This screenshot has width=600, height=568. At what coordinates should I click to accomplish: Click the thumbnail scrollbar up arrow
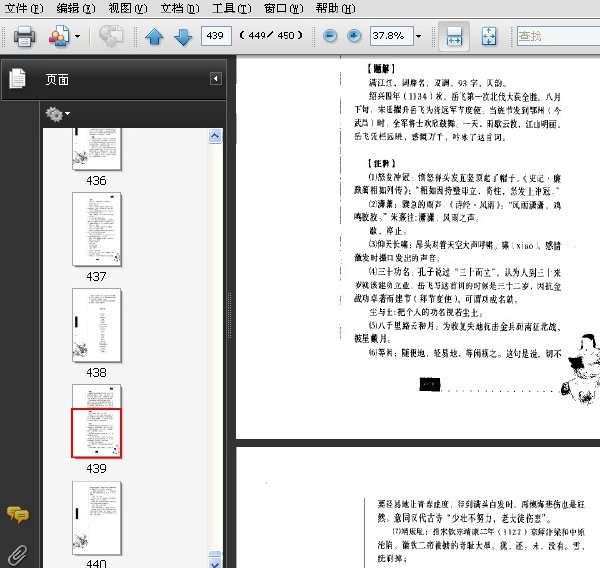215,136
